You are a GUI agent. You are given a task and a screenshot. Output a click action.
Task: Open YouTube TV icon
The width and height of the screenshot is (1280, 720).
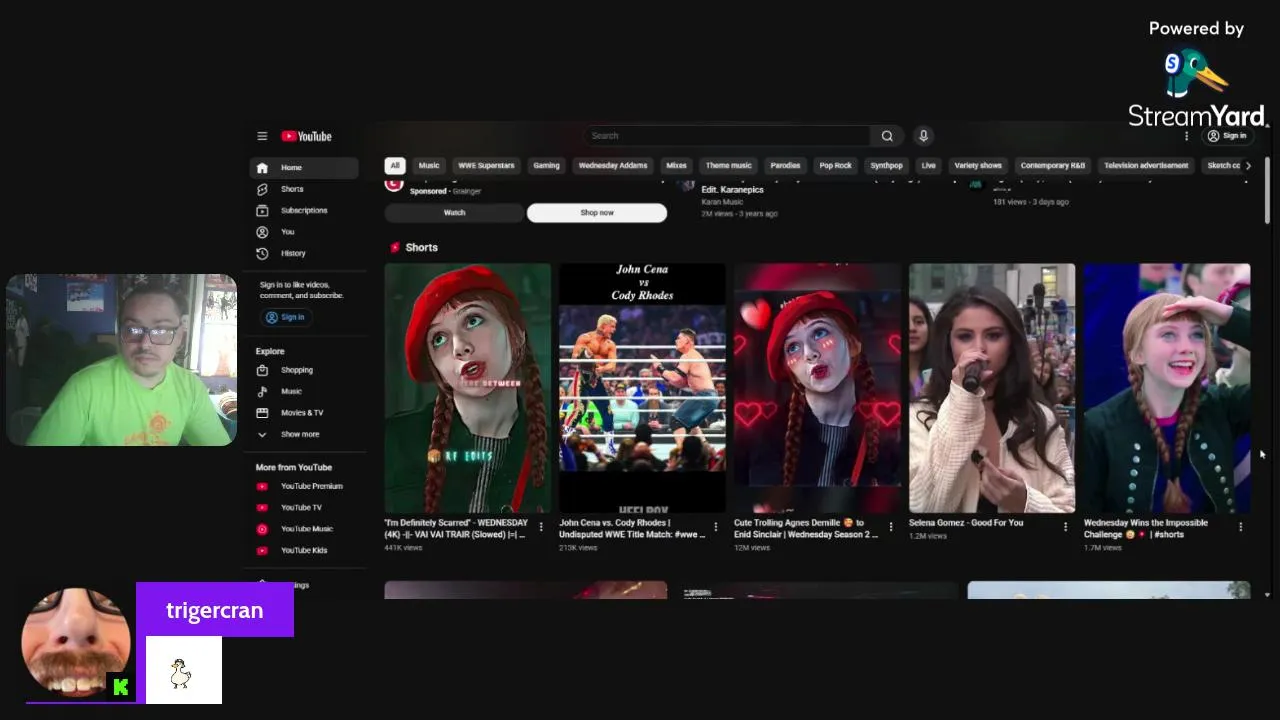click(262, 508)
